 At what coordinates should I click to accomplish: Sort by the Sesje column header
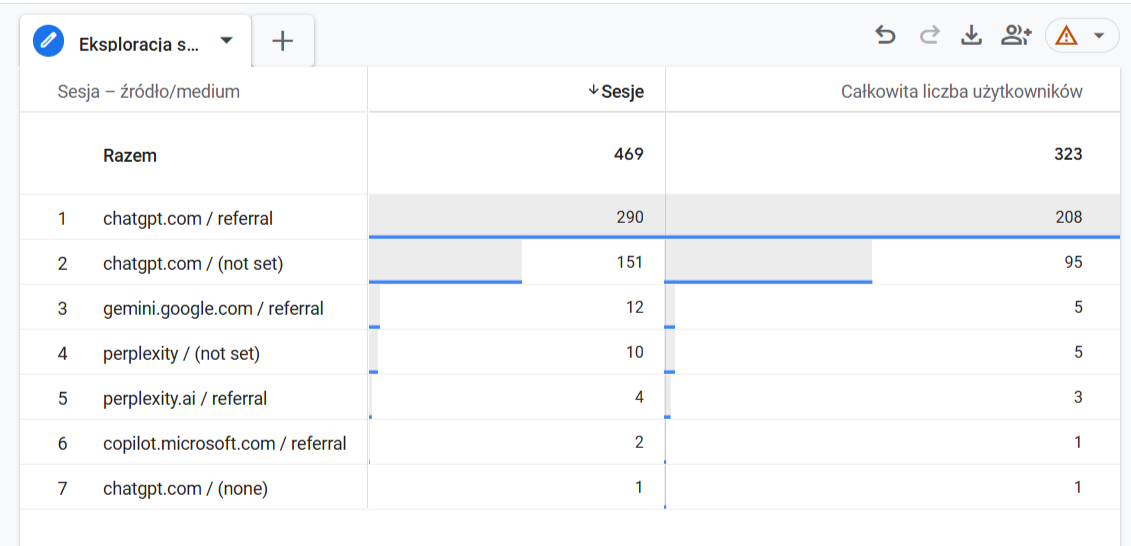pyautogui.click(x=622, y=92)
